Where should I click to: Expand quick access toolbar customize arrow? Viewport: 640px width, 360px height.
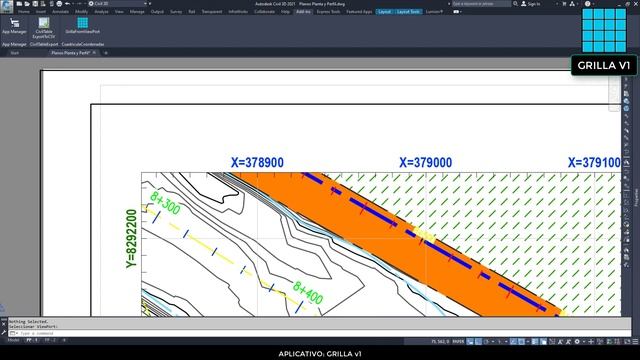coord(150,4)
